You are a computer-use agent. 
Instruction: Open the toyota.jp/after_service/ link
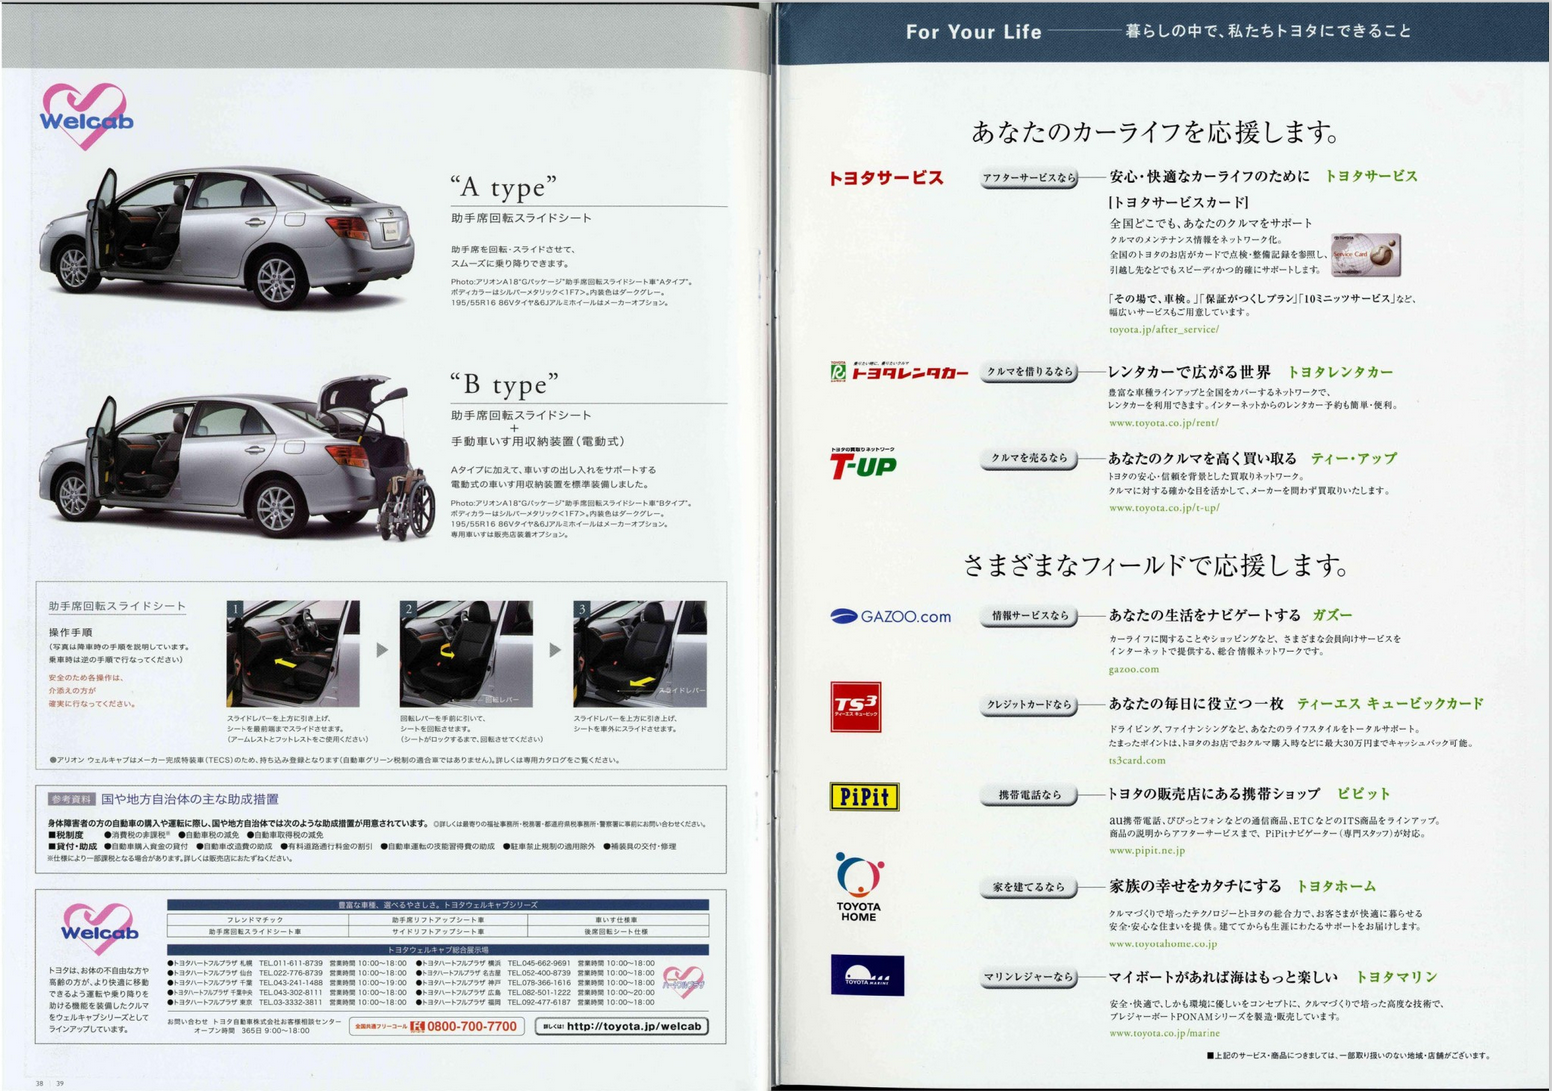[1163, 329]
